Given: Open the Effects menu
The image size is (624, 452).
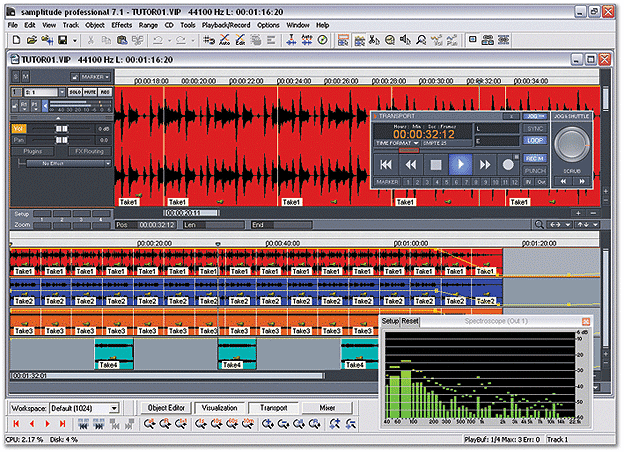Looking at the screenshot, I should click(x=122, y=25).
